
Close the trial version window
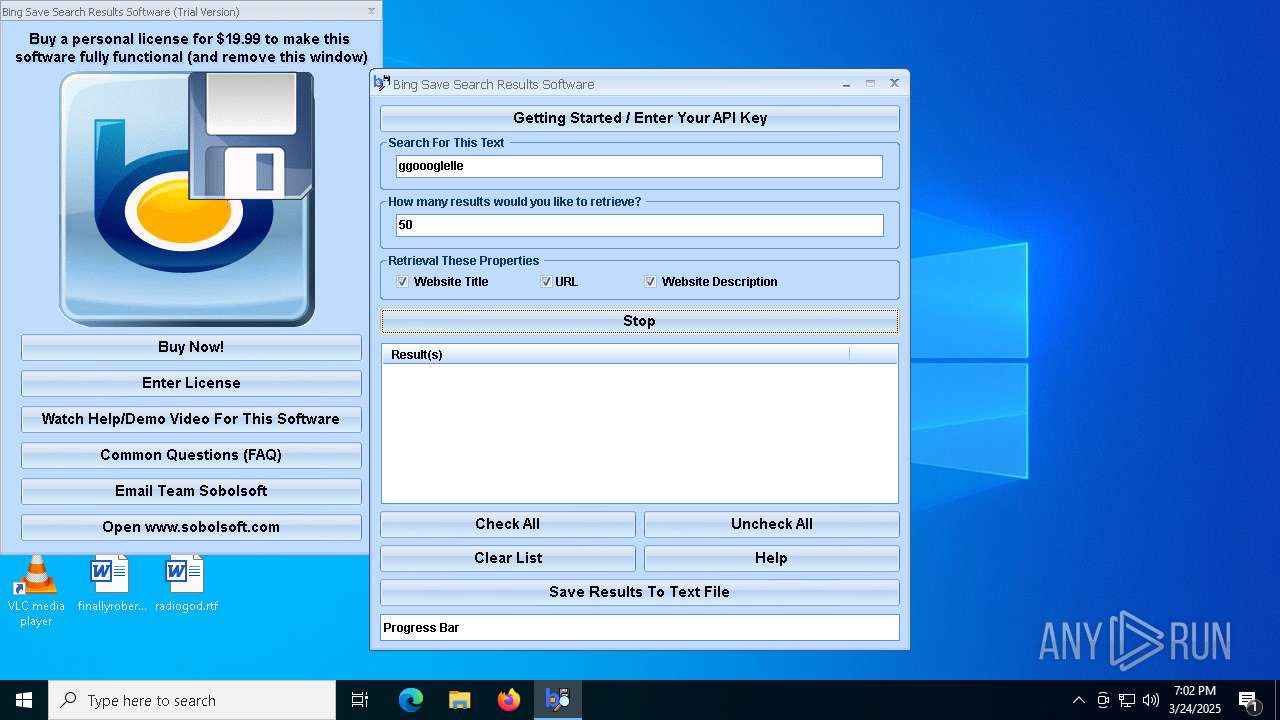pos(372,11)
